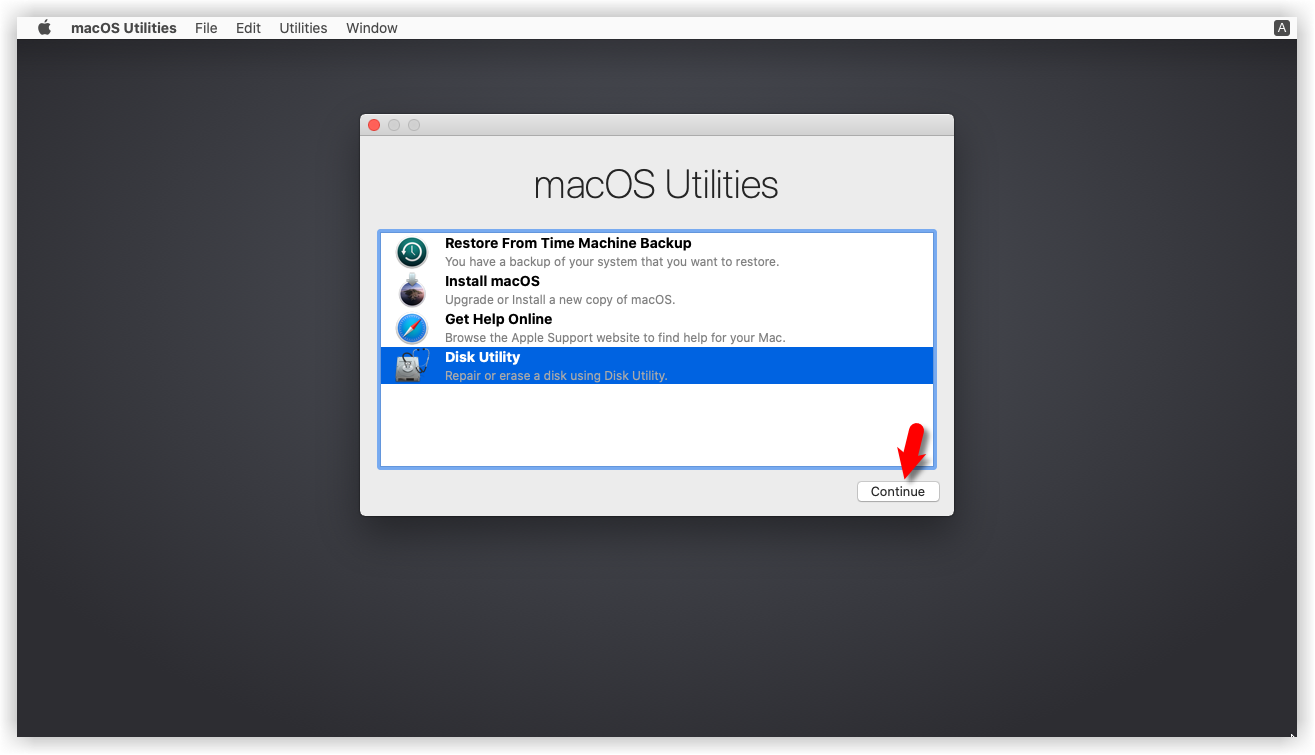Open the macOS Utilities menu

point(123,27)
